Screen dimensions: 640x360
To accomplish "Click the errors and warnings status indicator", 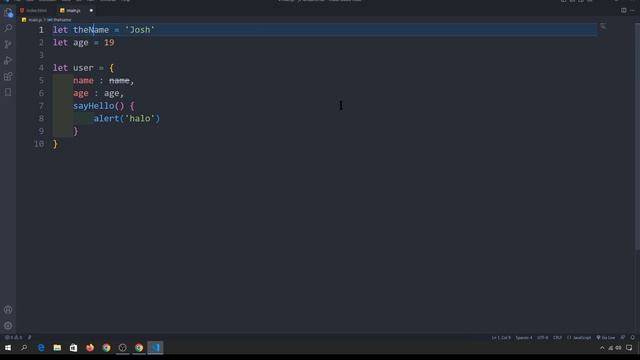I will 13,338.
